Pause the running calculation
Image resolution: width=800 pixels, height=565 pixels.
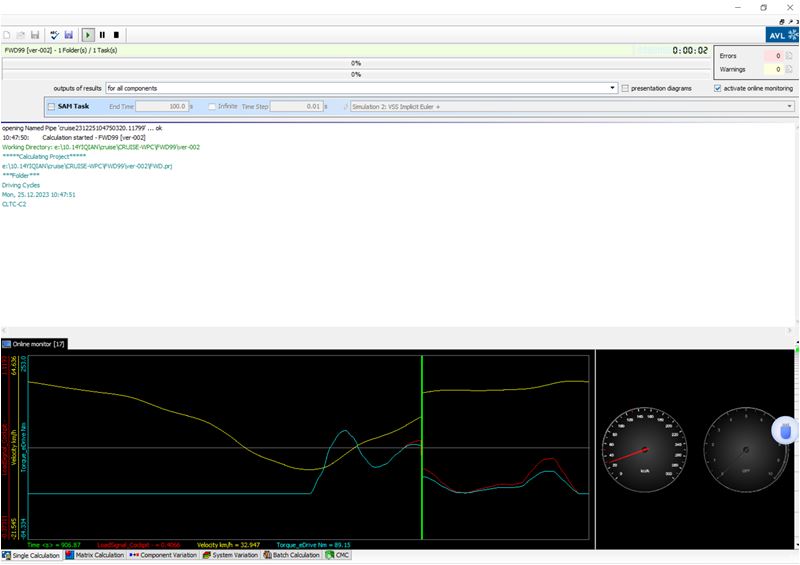point(102,34)
